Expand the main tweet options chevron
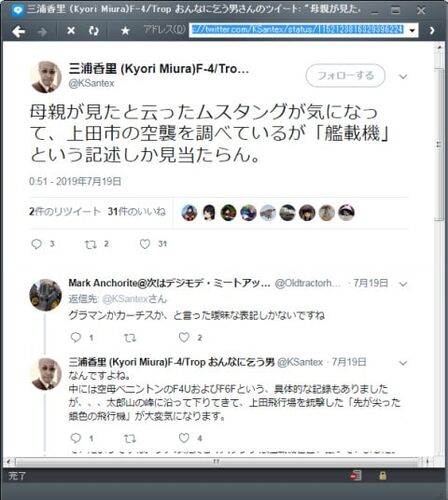 click(x=403, y=77)
